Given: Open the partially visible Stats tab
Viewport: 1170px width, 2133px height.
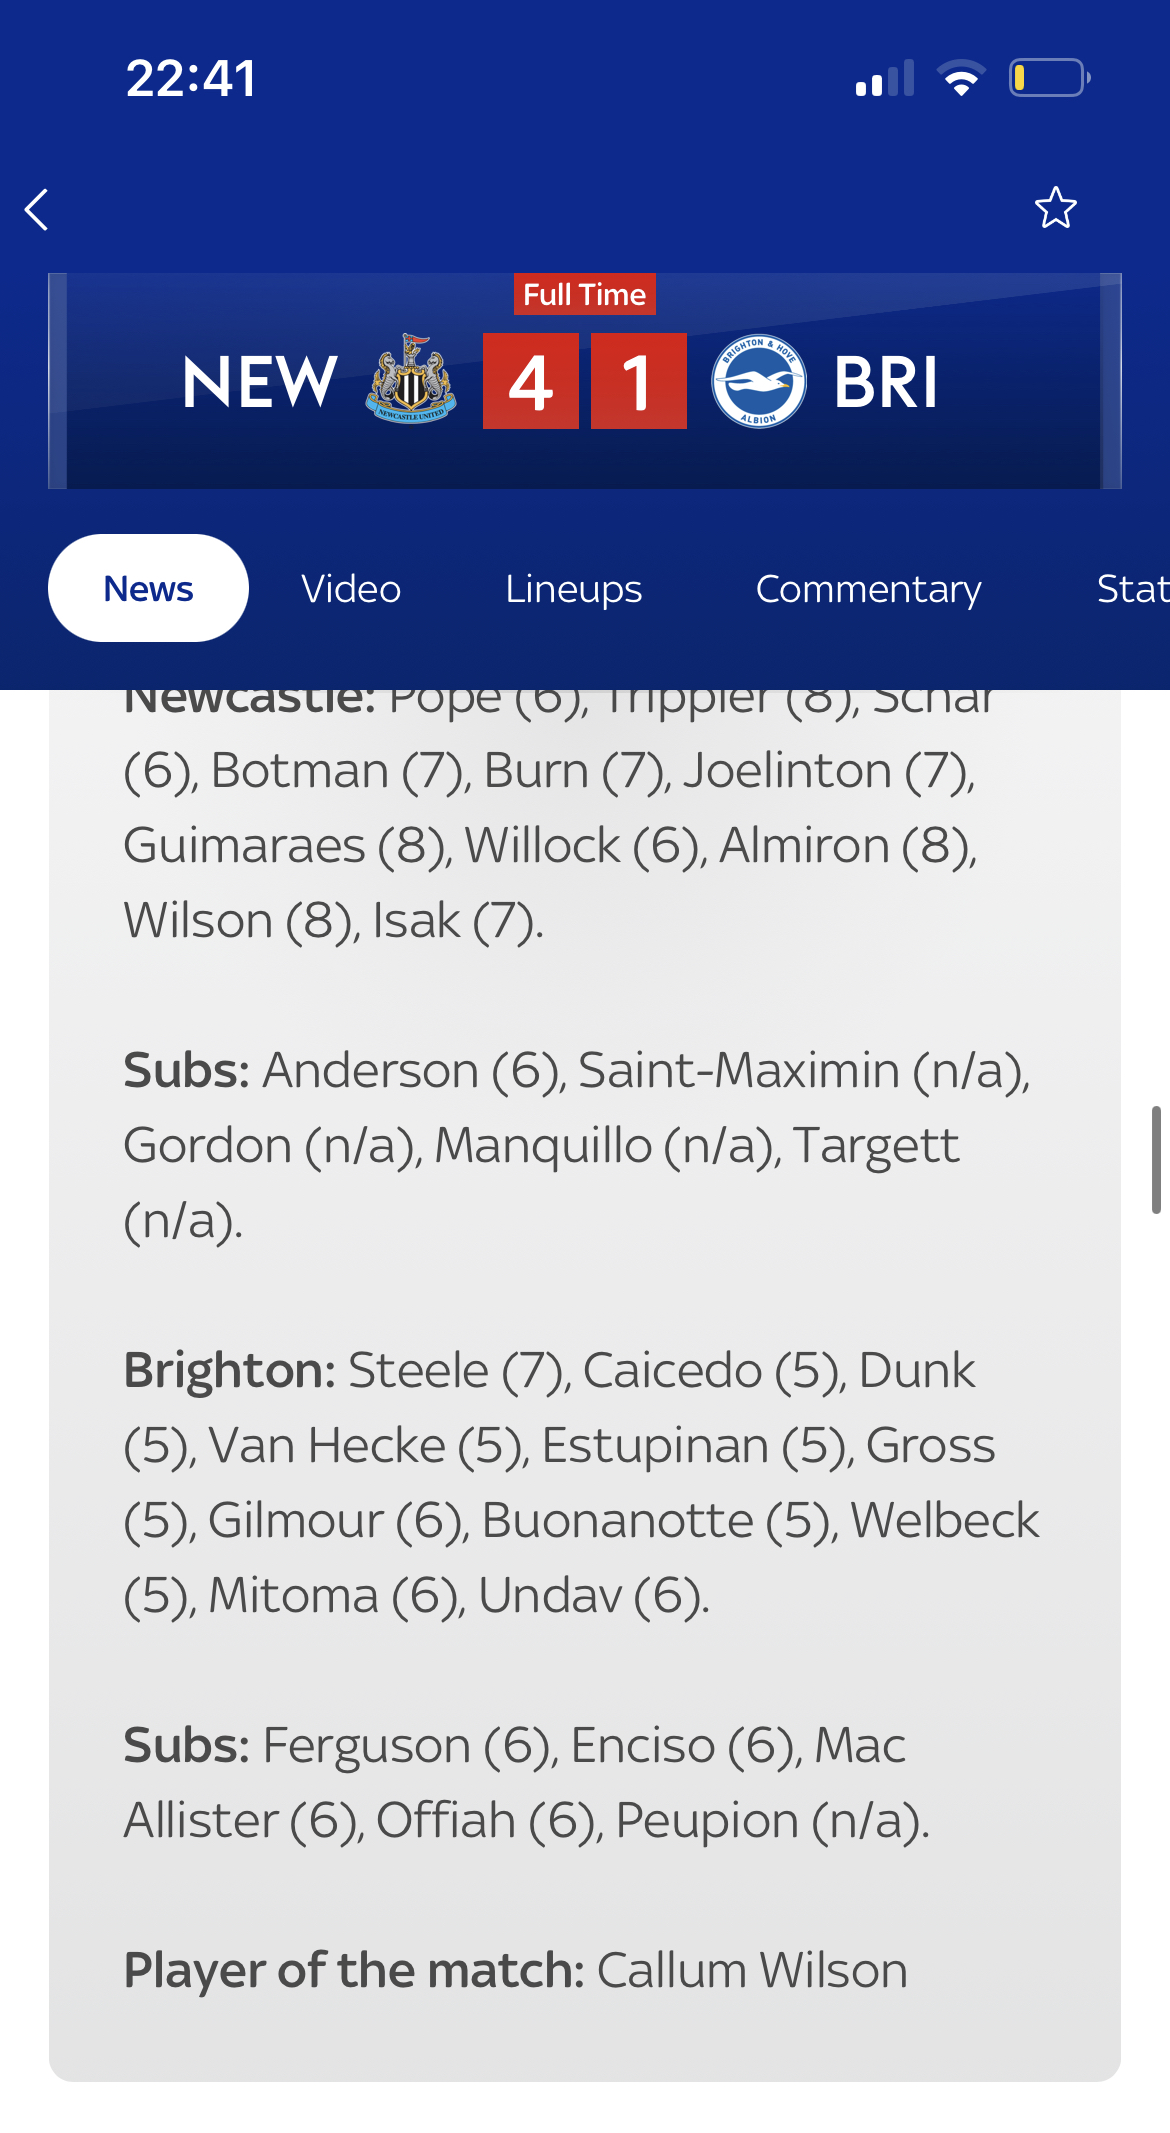Looking at the screenshot, I should point(1133,589).
